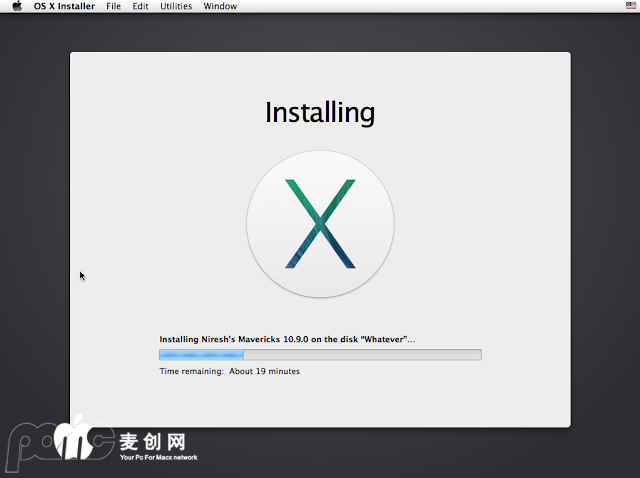The width and height of the screenshot is (640, 478).
Task: Open the OS X Installer menu
Action: [66, 6]
